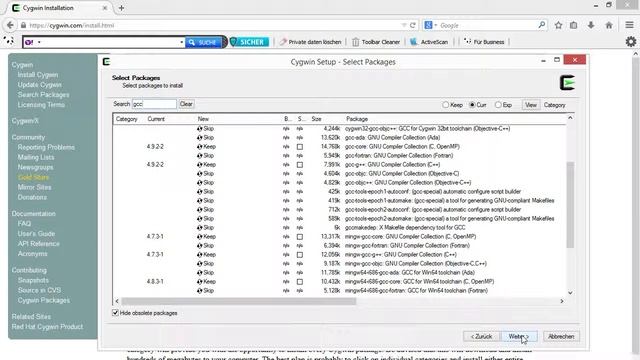The image size is (640, 360).
Task: Open Toolbar Cleaner toolbar item
Action: pos(376,42)
